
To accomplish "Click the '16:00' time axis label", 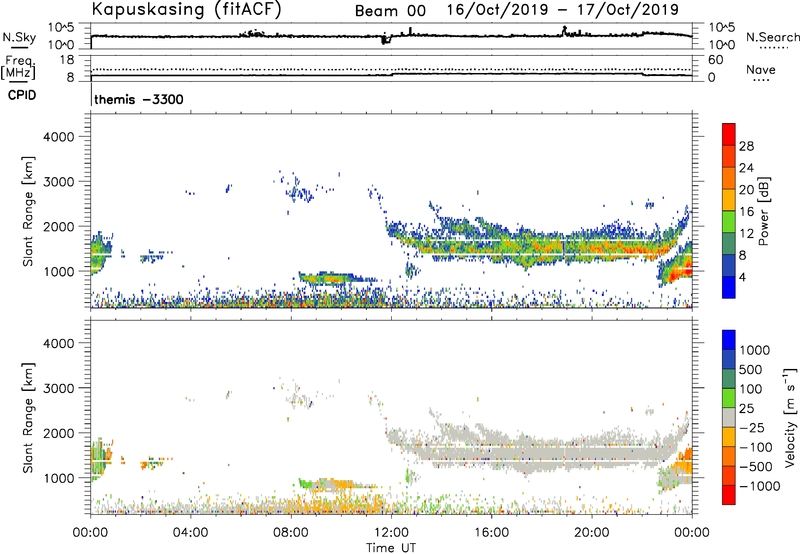I will [491, 533].
